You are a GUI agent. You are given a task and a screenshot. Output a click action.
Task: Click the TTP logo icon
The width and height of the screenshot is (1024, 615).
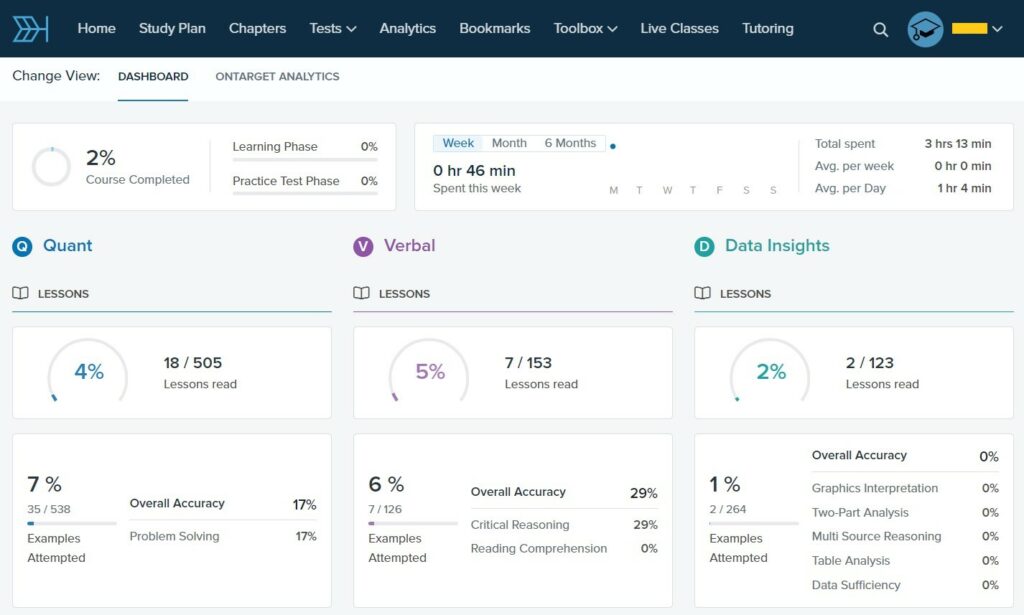29,28
